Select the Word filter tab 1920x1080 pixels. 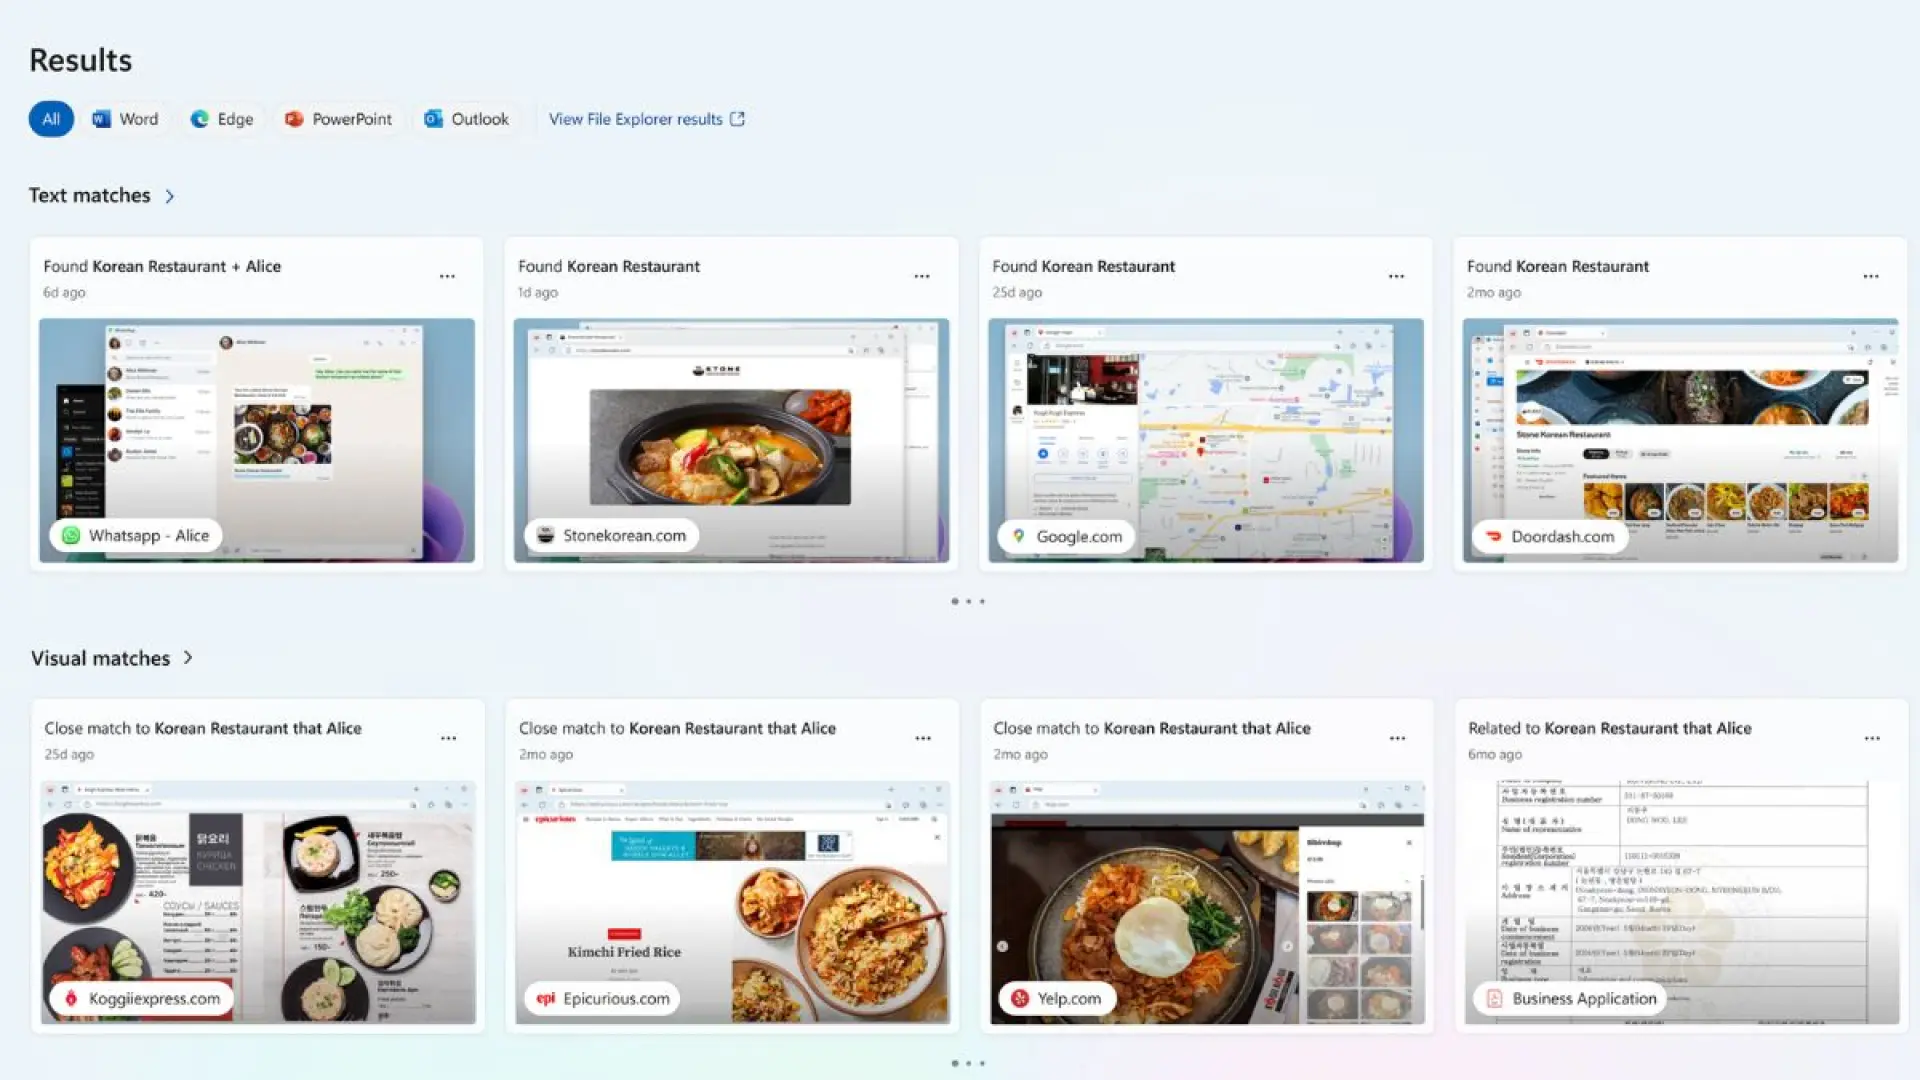127,119
